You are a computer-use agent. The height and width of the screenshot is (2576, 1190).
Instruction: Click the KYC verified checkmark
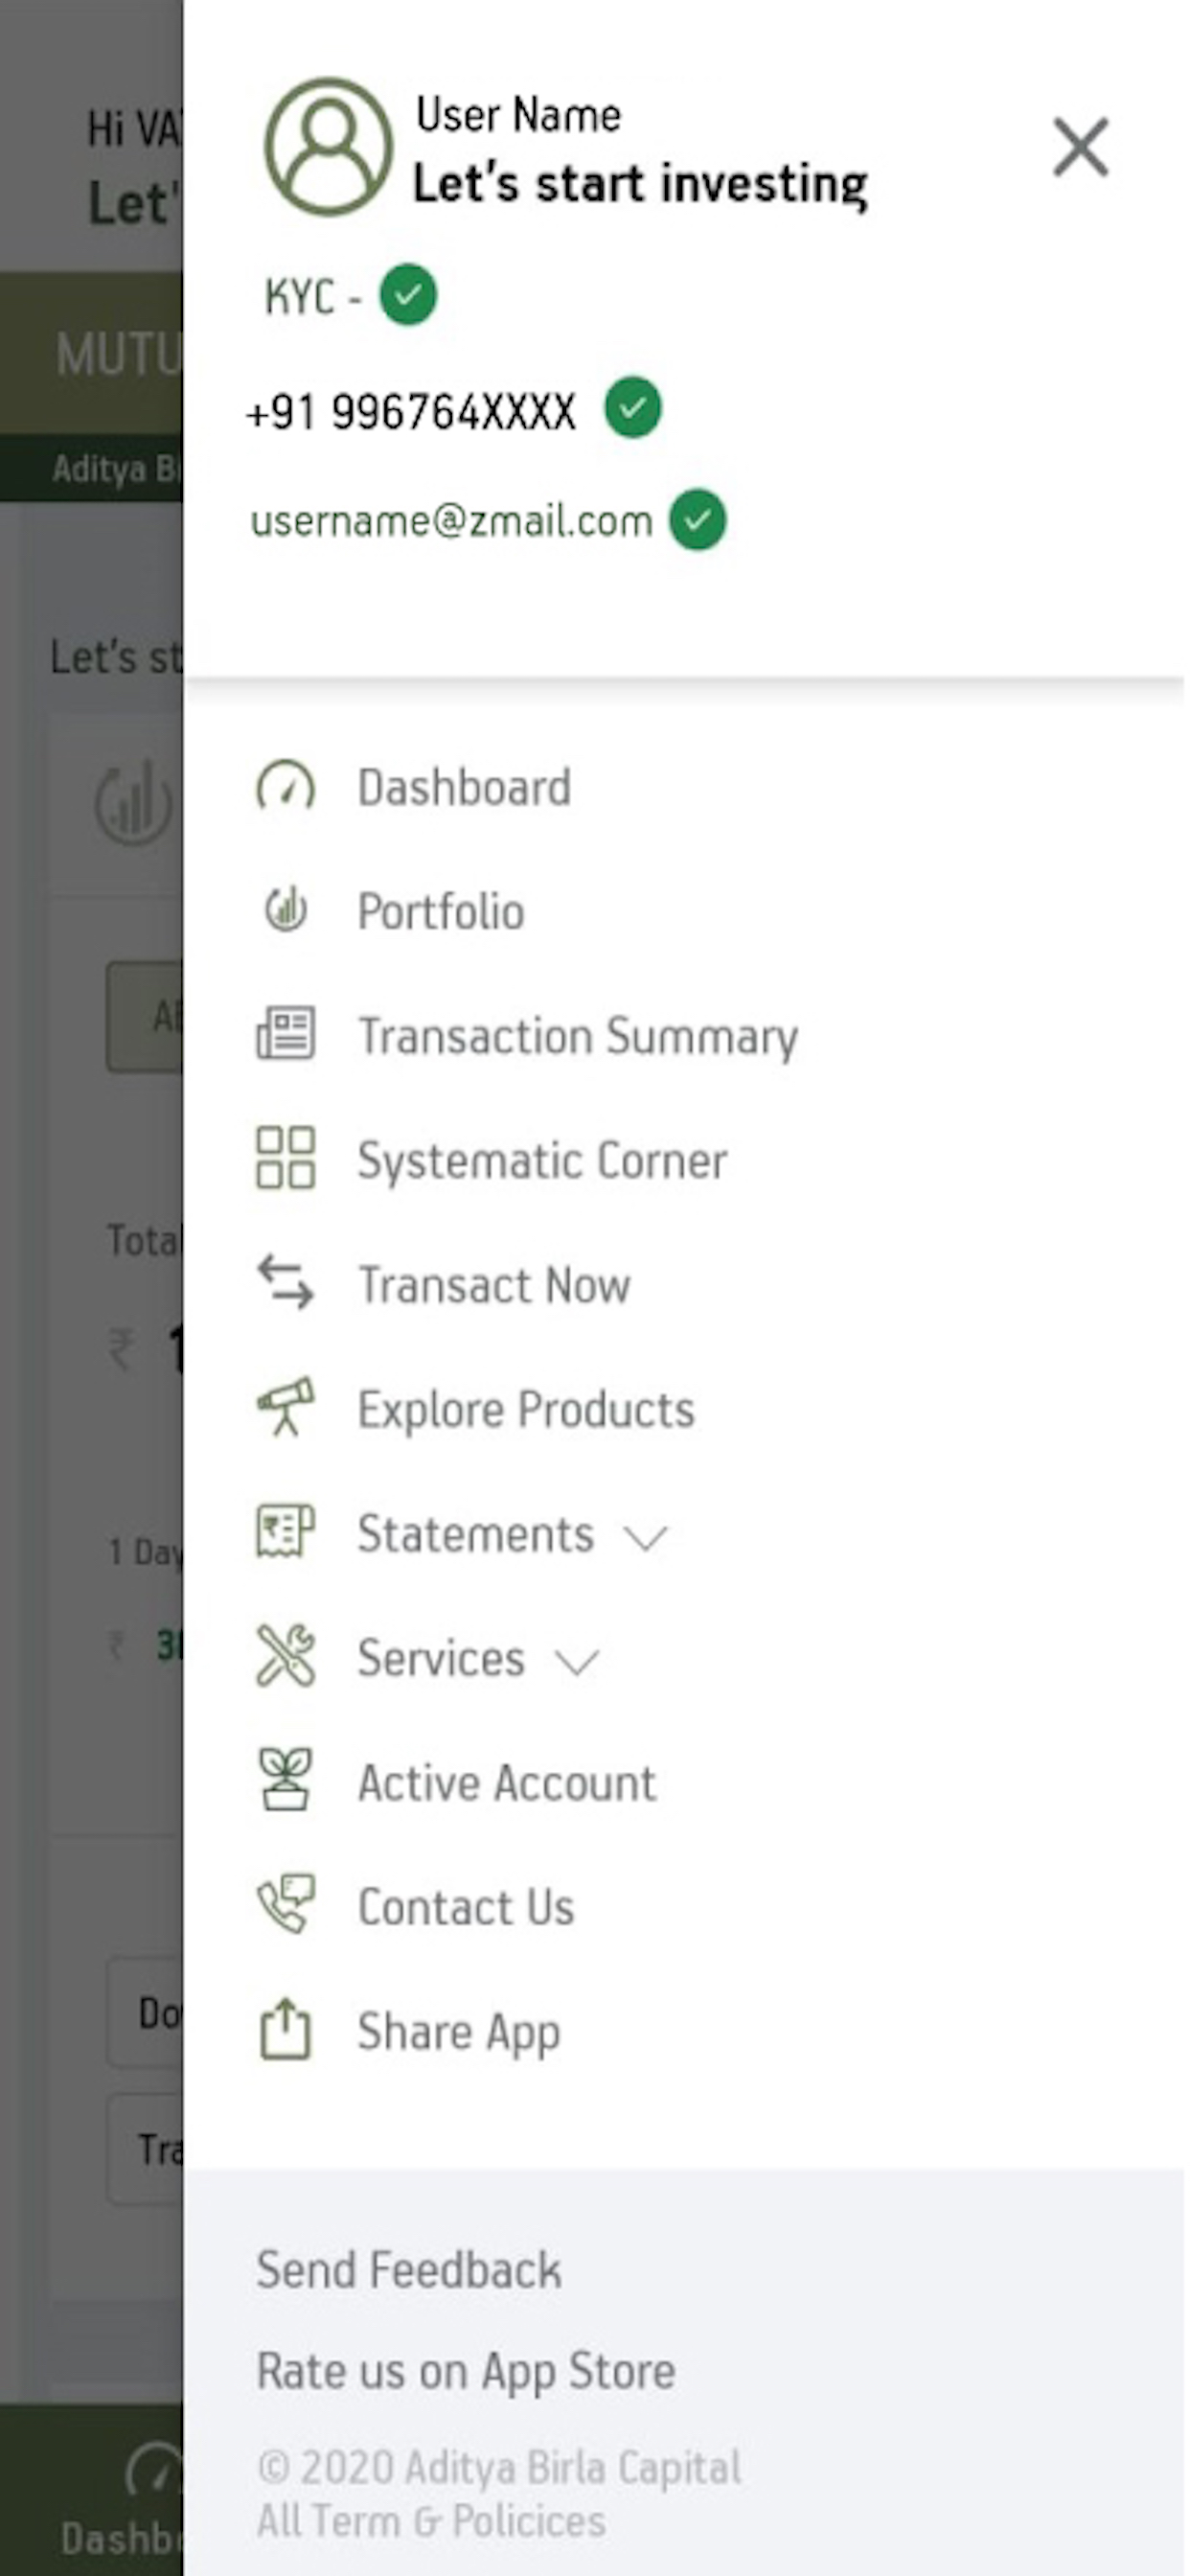click(x=408, y=295)
